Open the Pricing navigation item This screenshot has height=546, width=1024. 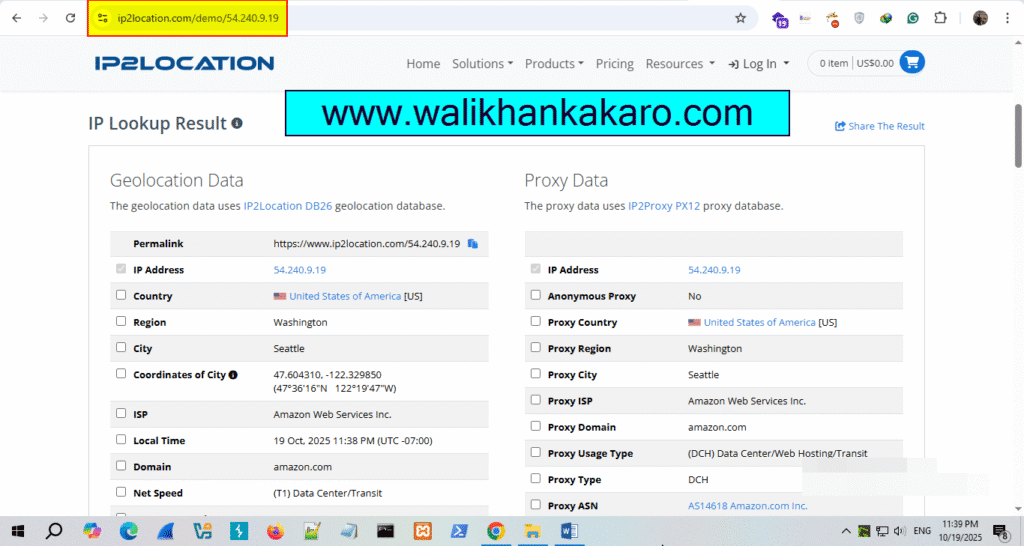point(615,63)
